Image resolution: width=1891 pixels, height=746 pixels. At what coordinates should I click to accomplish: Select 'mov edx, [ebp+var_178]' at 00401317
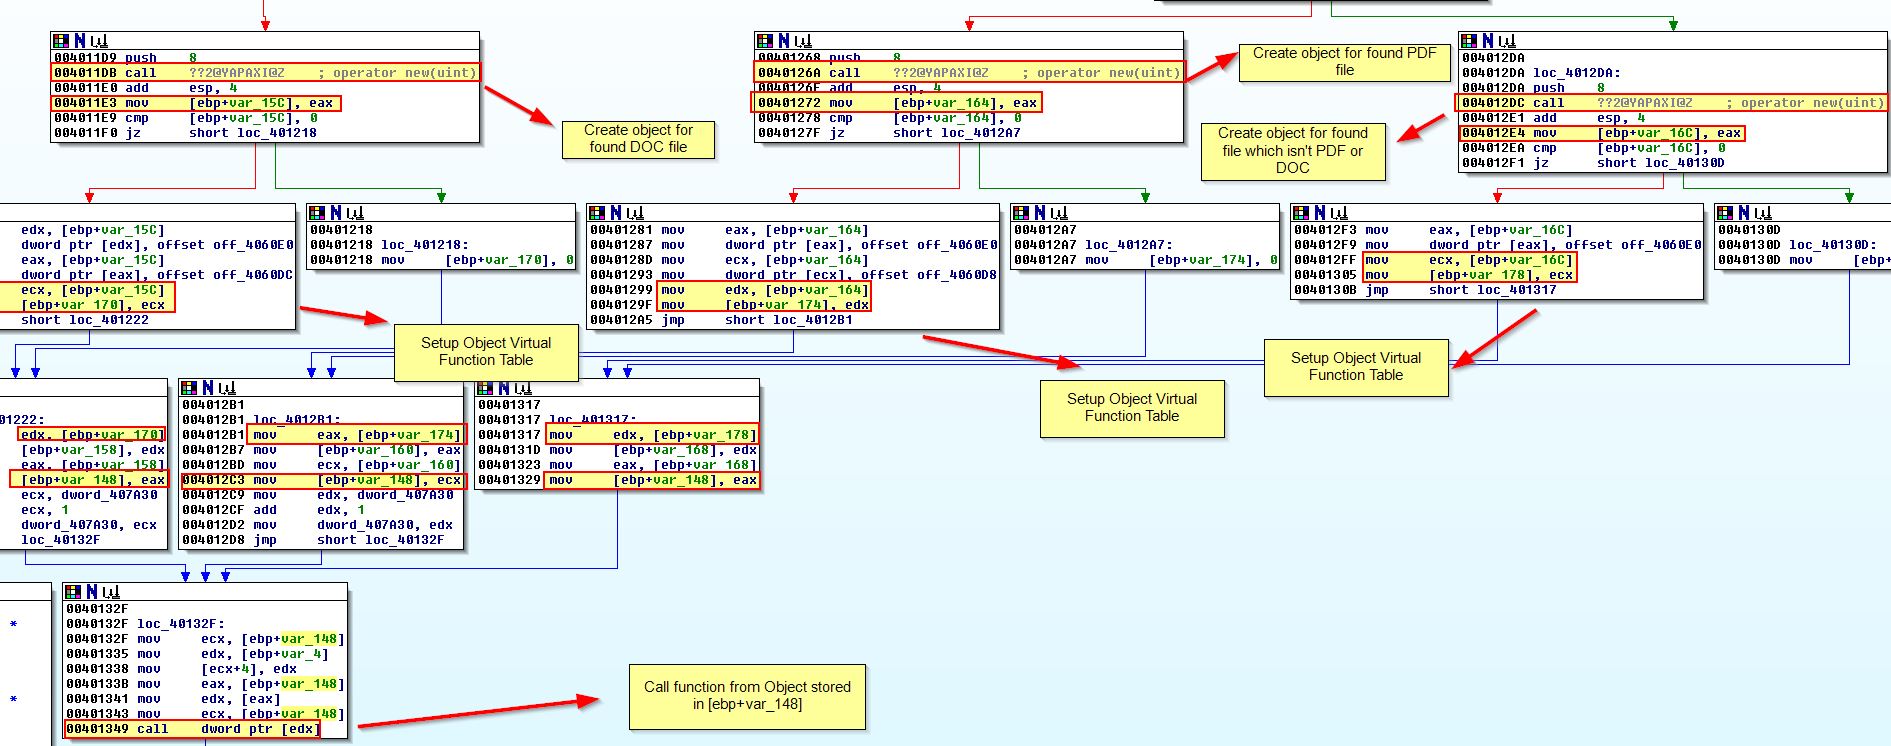point(617,435)
